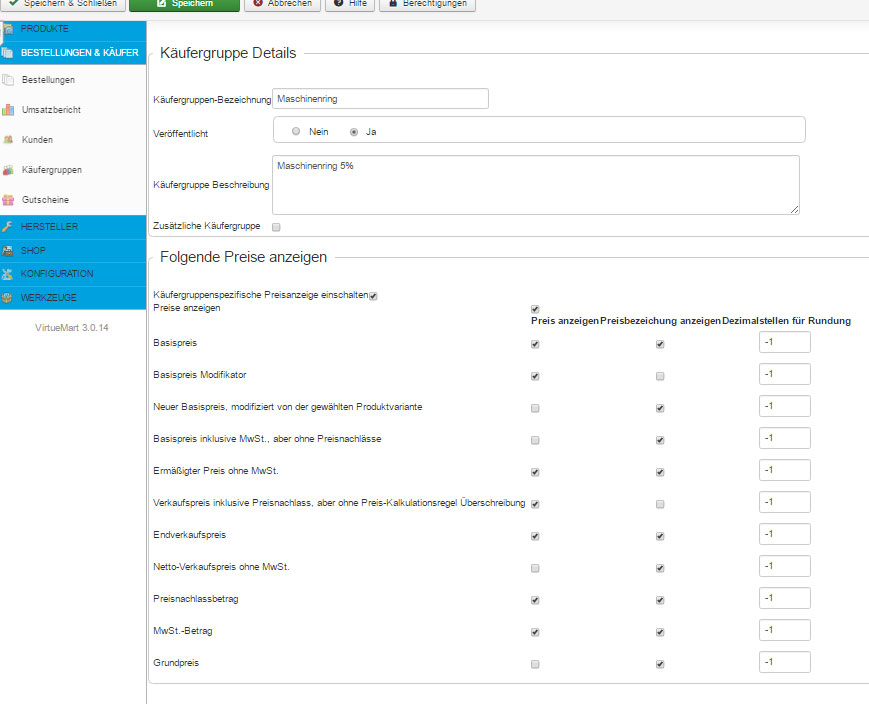Click the Käufergruppen-Bezeichnung text field
Viewport: 869px width, 704px height.
click(380, 98)
